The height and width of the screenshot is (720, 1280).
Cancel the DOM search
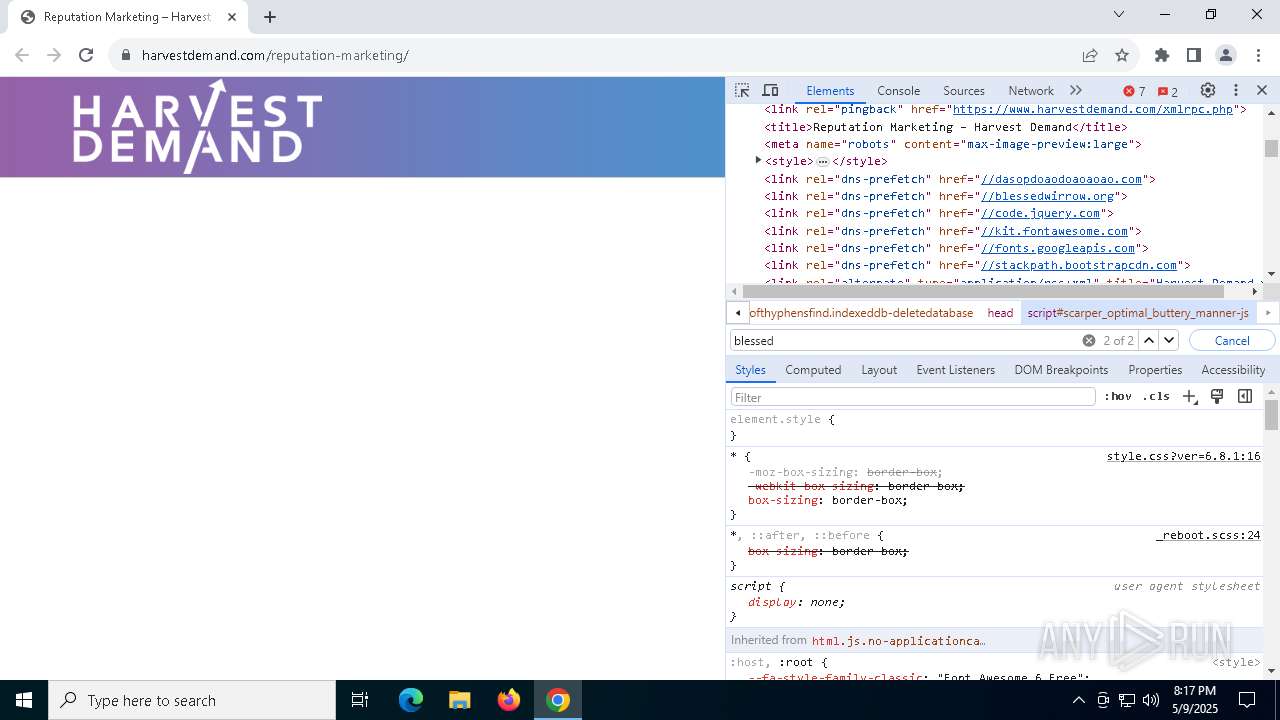tap(1232, 340)
